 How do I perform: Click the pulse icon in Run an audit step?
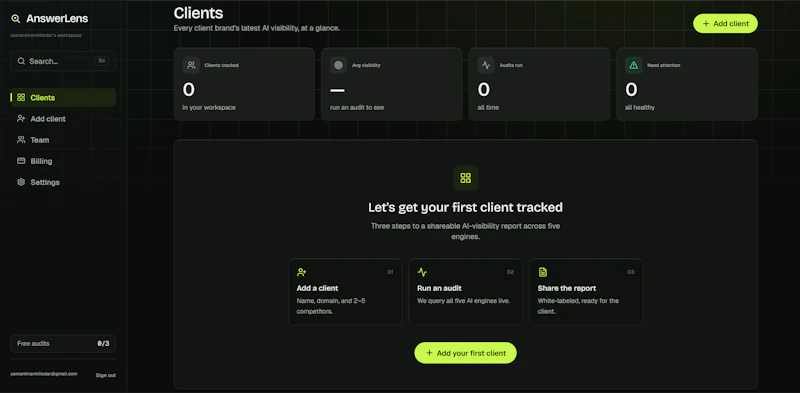tap(422, 272)
